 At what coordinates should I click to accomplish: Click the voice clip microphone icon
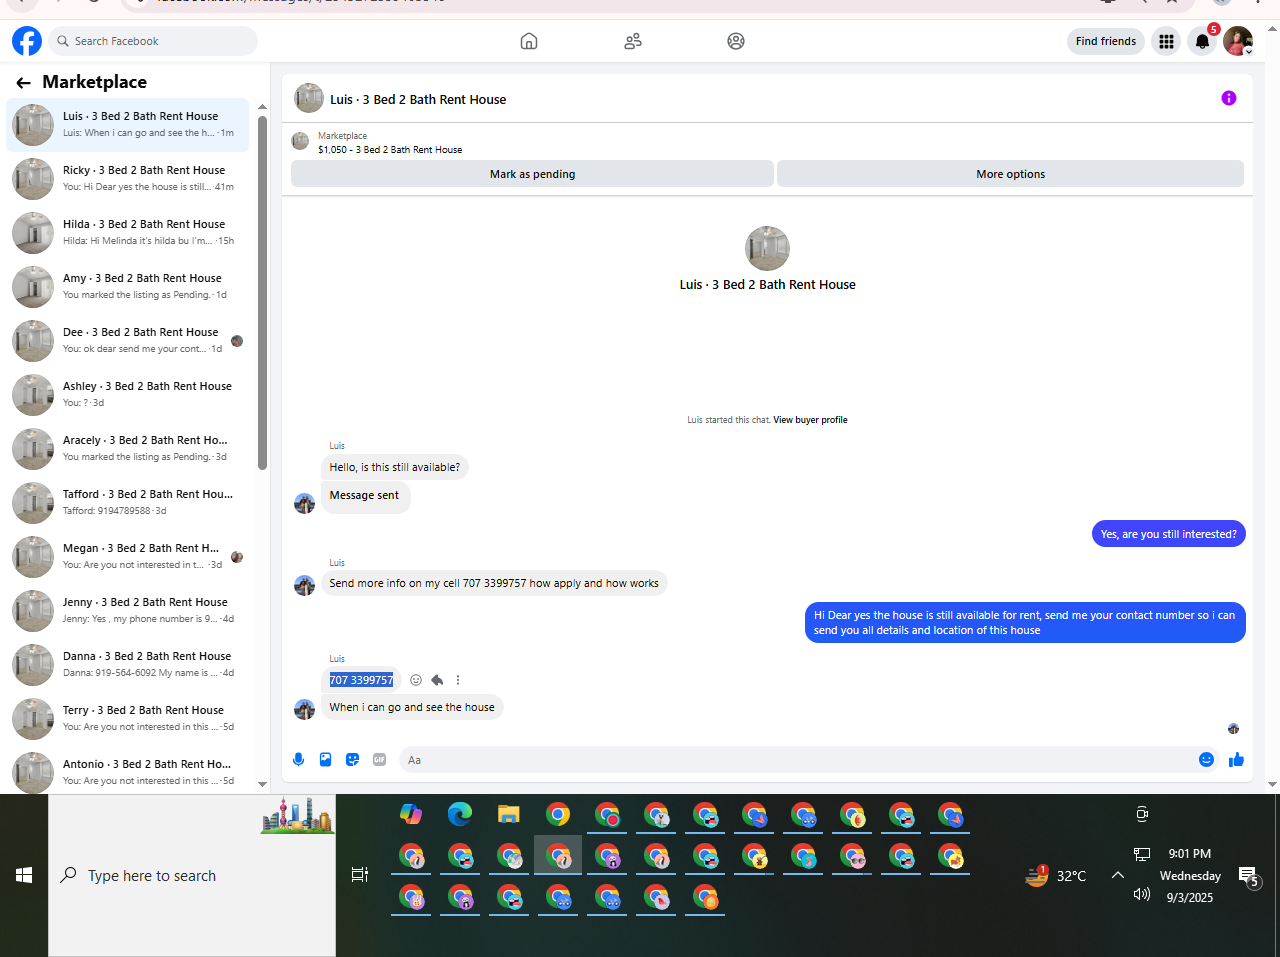[x=298, y=760]
